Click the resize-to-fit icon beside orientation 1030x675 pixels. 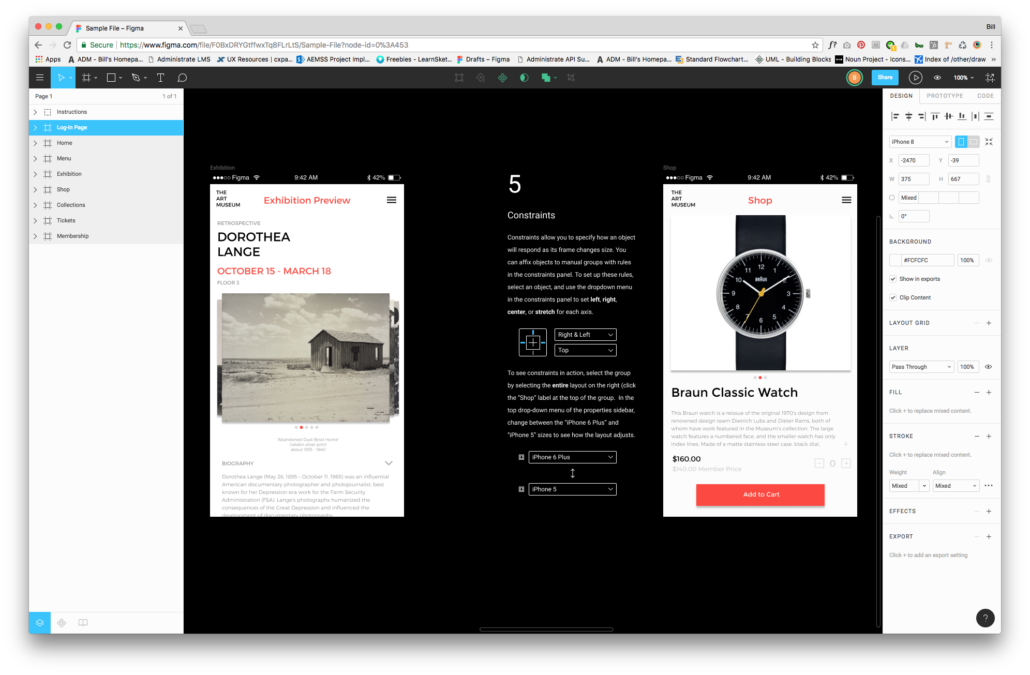[989, 142]
